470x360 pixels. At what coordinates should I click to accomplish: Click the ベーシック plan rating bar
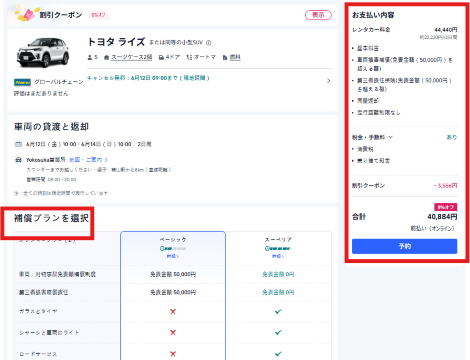pos(173,248)
